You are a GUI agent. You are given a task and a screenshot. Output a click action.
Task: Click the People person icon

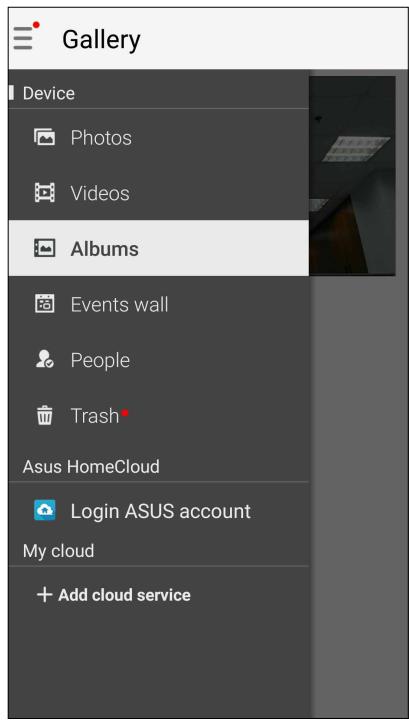[x=45, y=360]
